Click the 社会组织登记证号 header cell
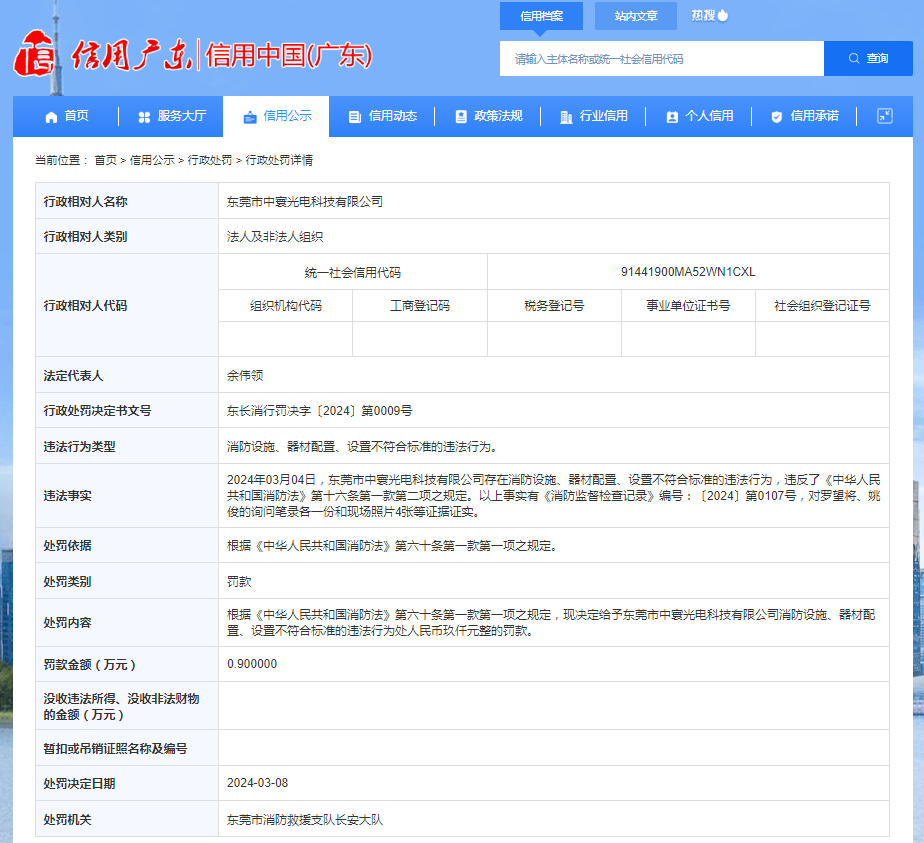 tap(822, 306)
